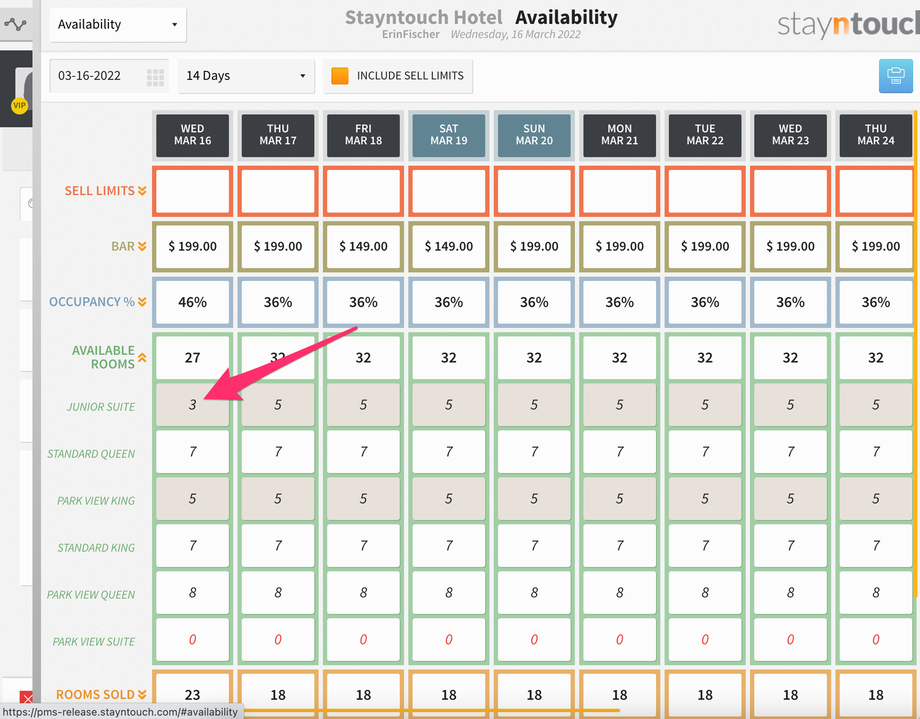Expand the Occupancy % row

(x=142, y=302)
